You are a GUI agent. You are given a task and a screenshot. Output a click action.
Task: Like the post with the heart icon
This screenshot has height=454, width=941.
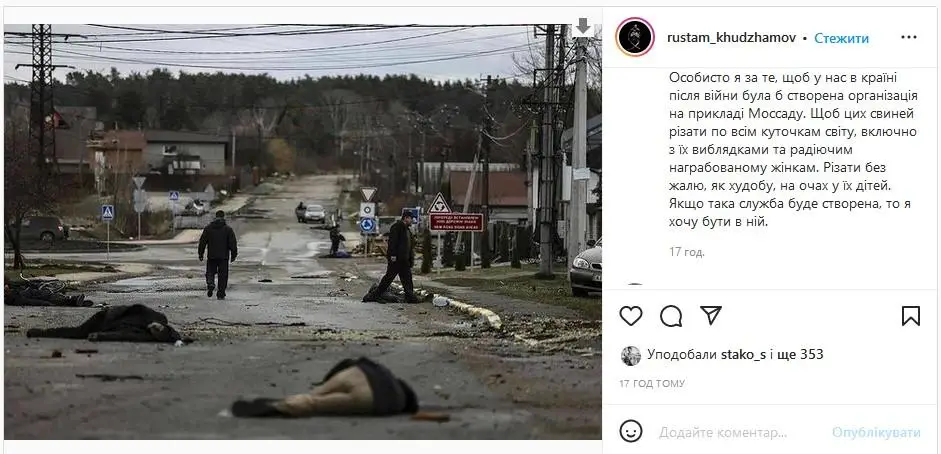631,315
